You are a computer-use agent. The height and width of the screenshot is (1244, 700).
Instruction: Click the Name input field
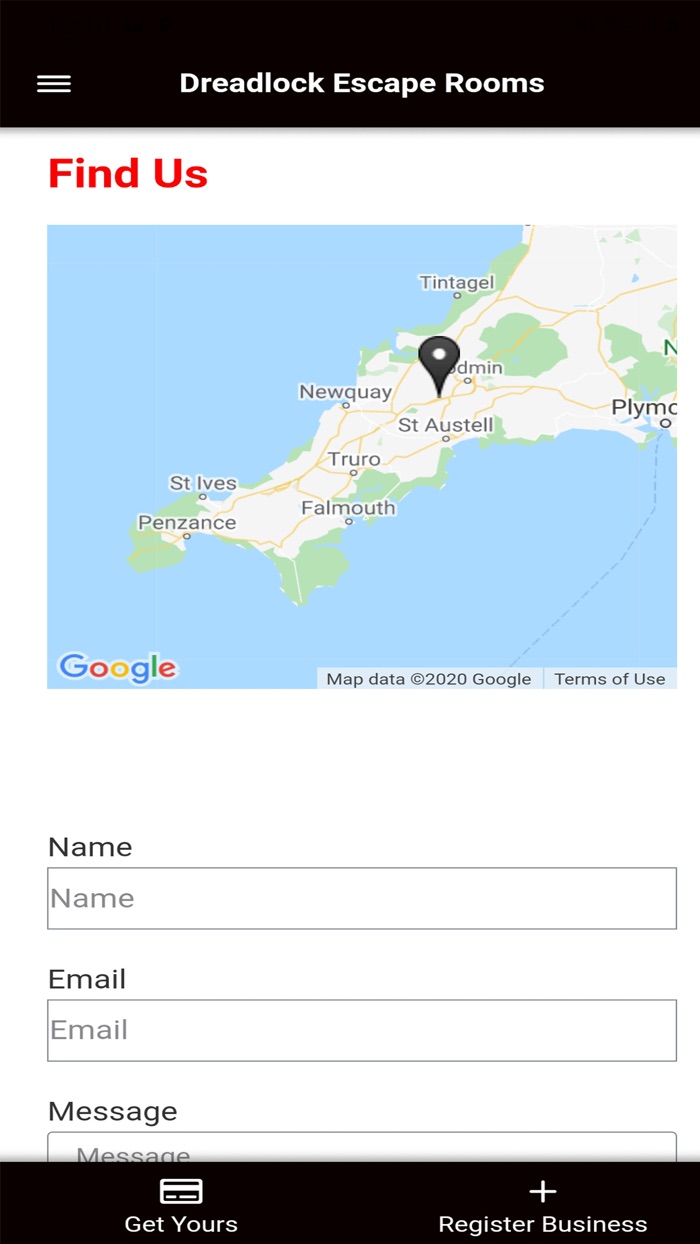(362, 898)
